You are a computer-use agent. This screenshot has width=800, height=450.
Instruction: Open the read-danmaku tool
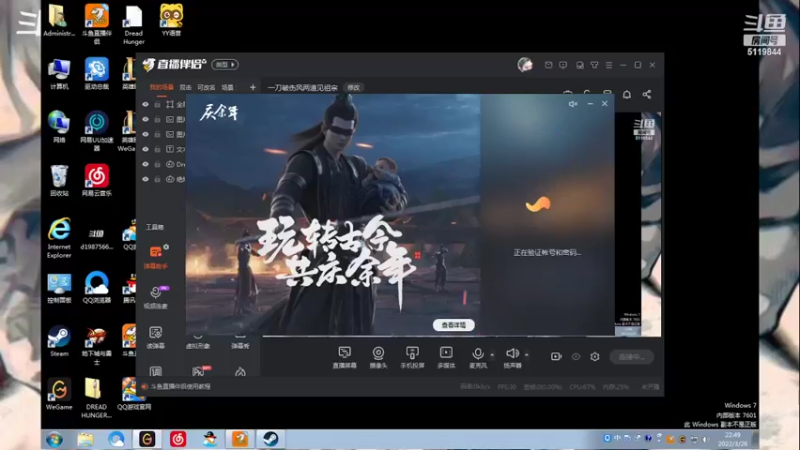pos(155,337)
